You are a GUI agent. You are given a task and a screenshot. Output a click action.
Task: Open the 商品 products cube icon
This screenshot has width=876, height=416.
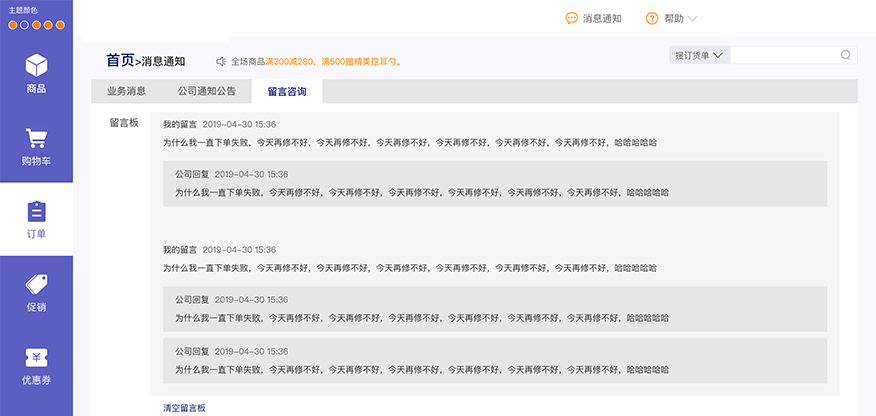36,65
